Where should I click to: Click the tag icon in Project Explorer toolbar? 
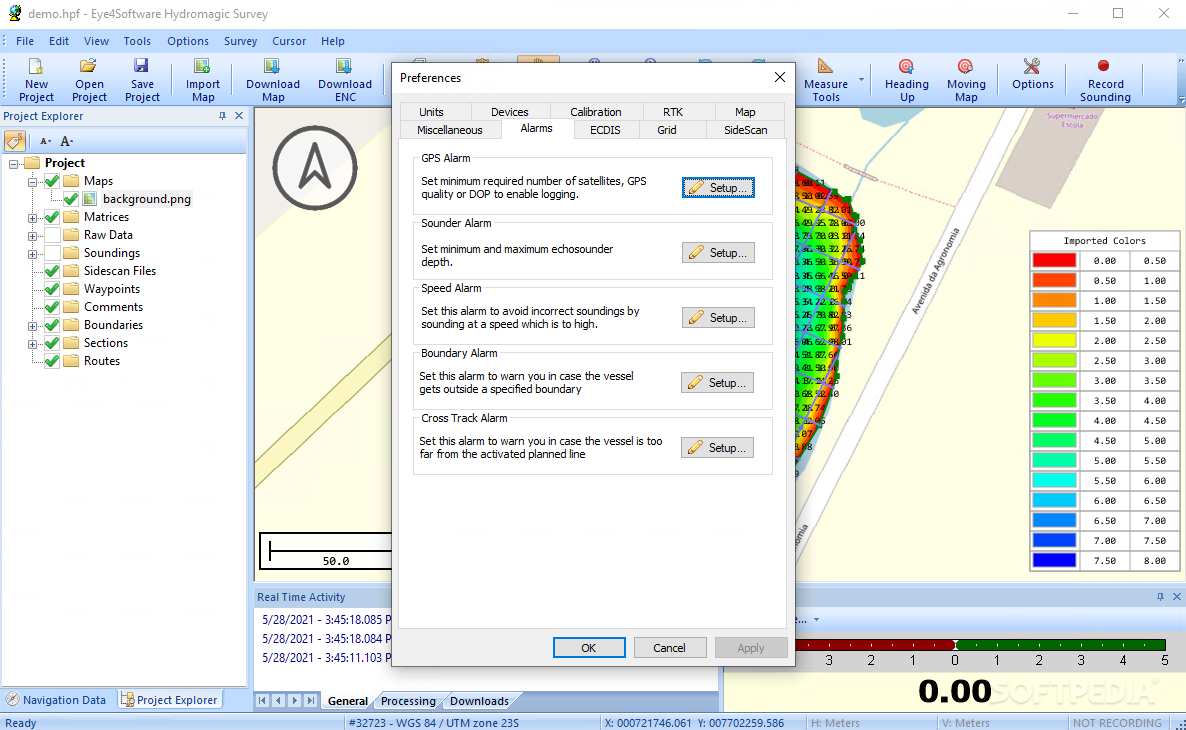pyautogui.click(x=14, y=141)
